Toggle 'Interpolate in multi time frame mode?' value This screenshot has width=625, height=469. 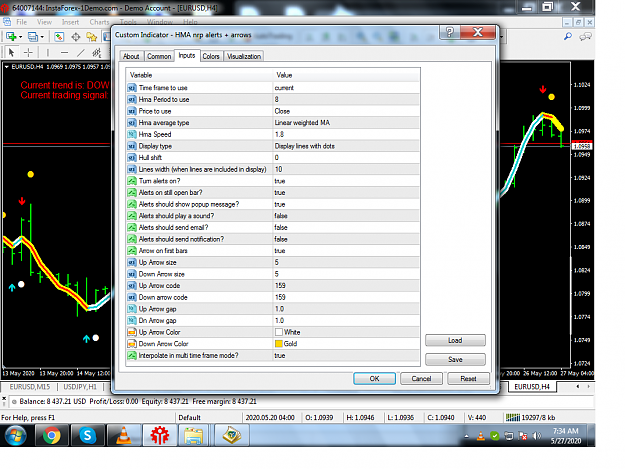tap(346, 355)
